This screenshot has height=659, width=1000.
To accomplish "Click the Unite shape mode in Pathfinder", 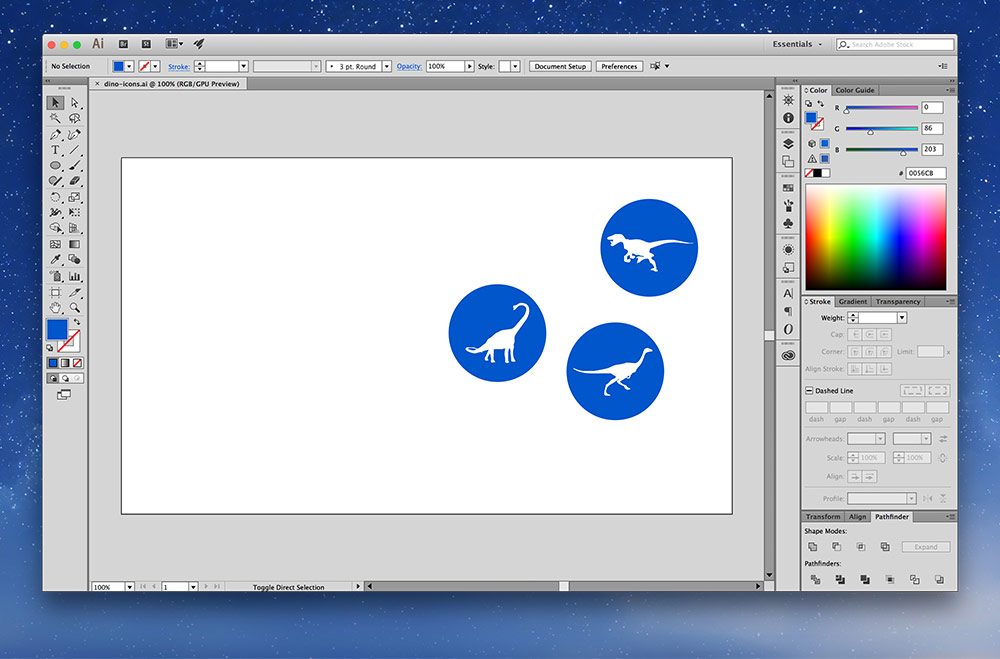I will pos(813,546).
